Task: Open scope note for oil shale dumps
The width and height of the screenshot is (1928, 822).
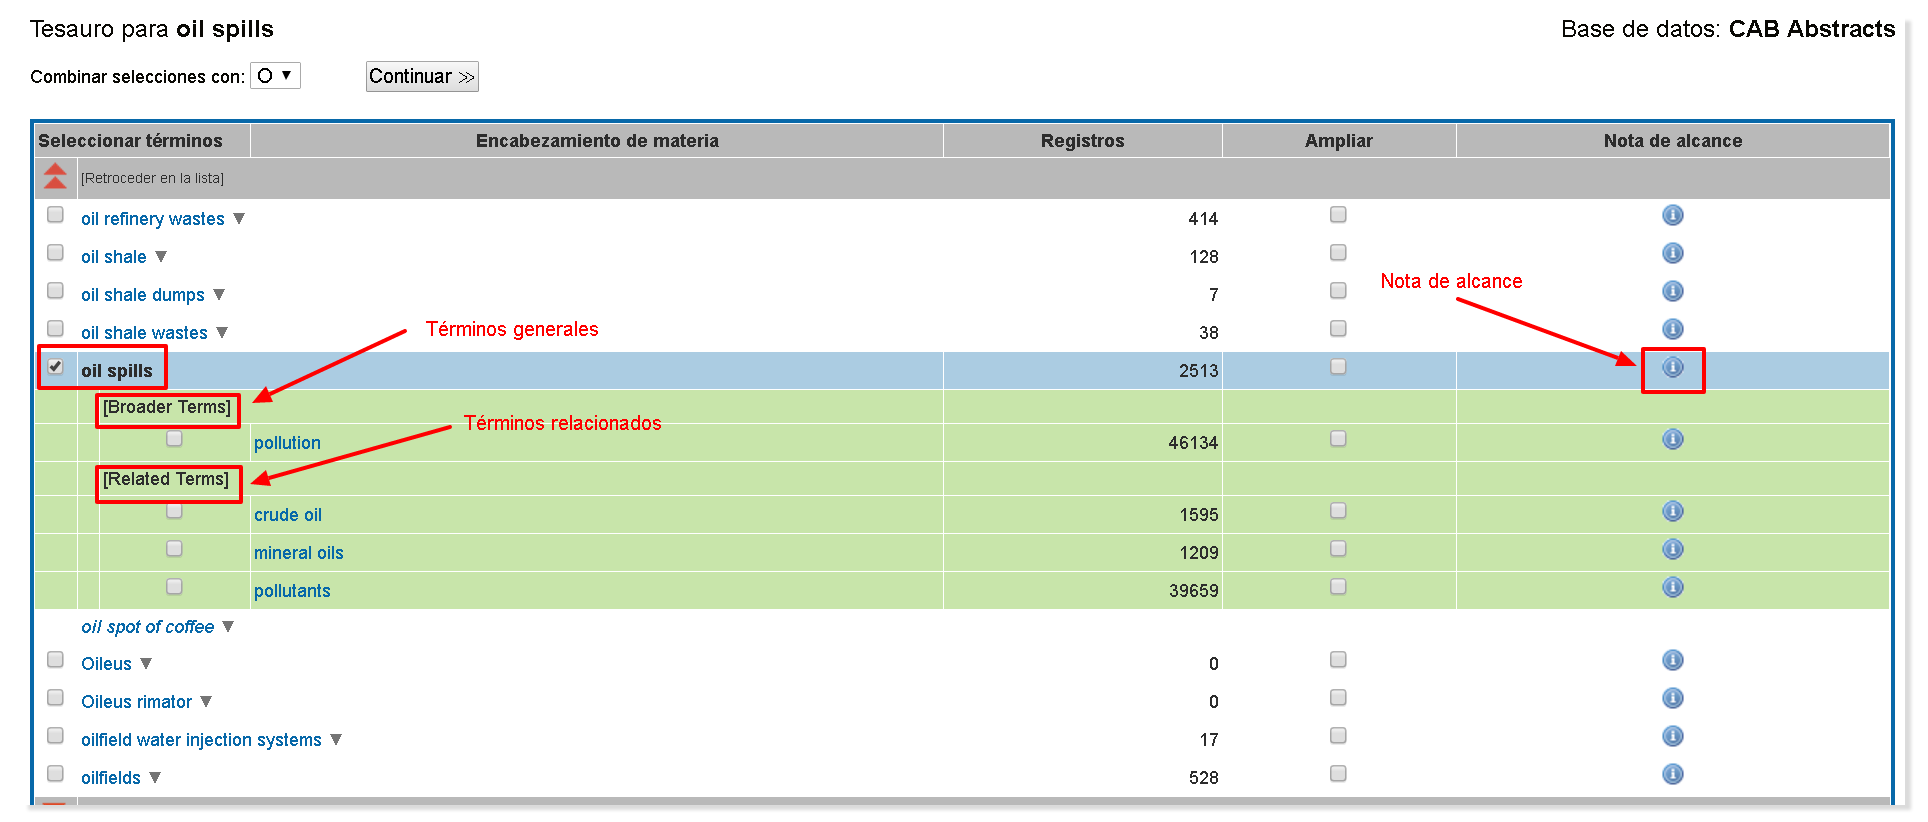Action: [1672, 291]
